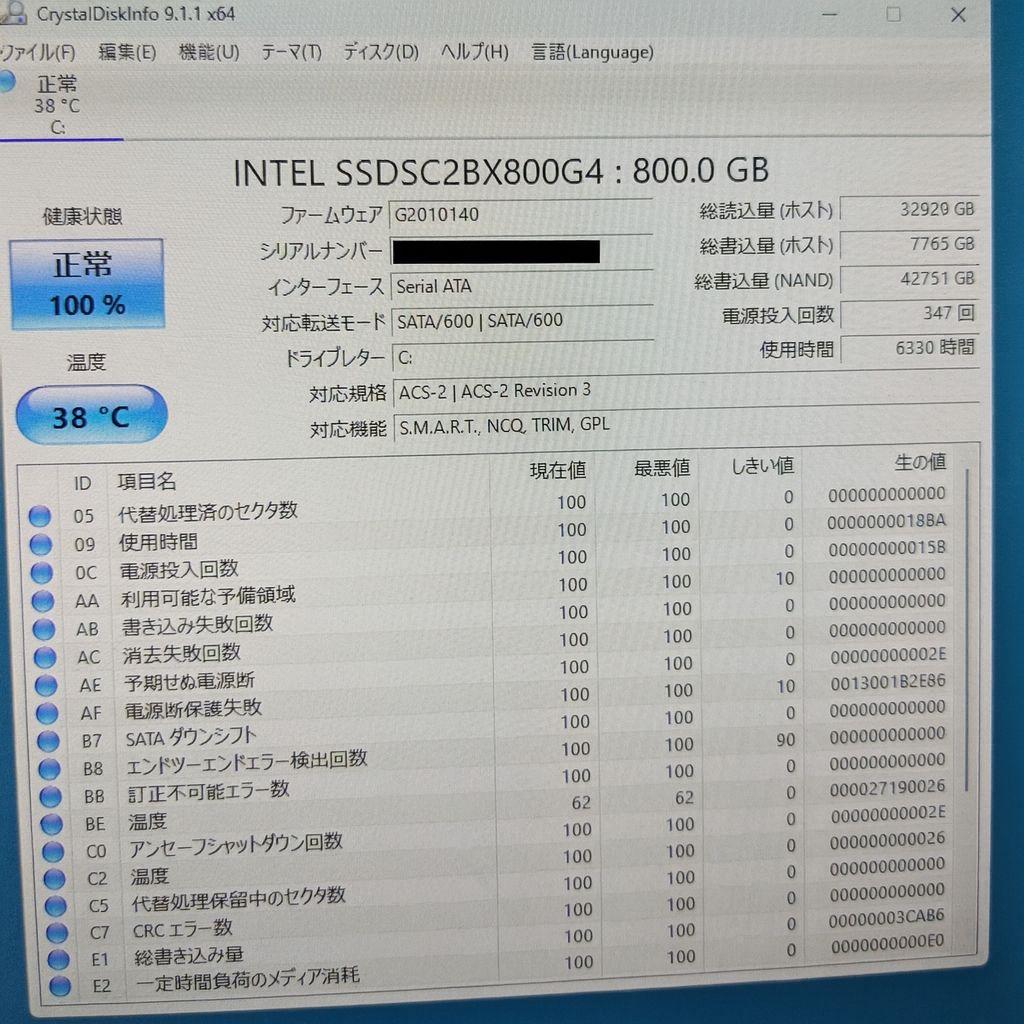Open the 言語(Language) menu
The width and height of the screenshot is (1024, 1024).
click(x=590, y=52)
